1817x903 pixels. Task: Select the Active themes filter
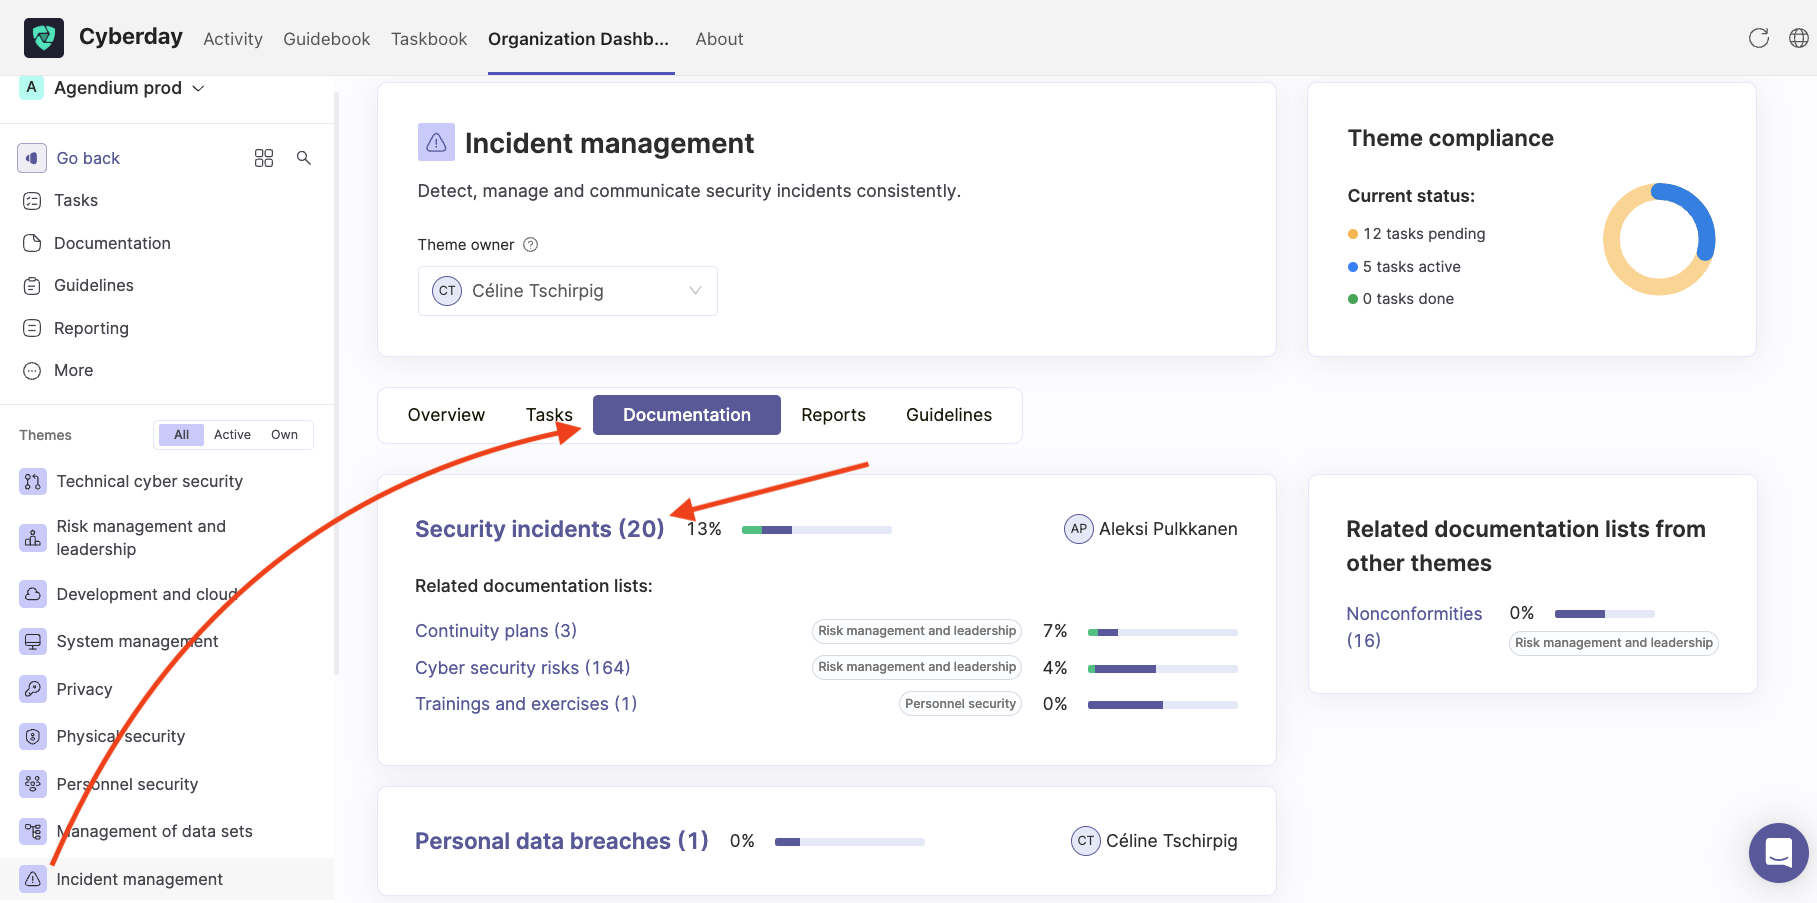pos(232,435)
